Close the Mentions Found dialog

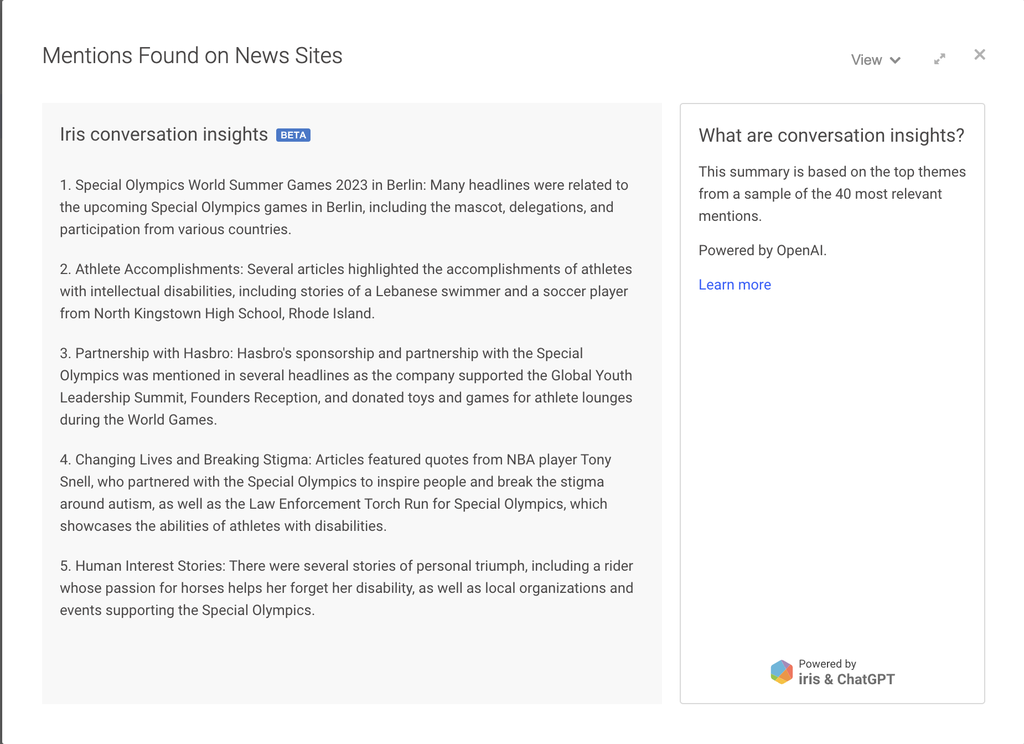tap(979, 55)
